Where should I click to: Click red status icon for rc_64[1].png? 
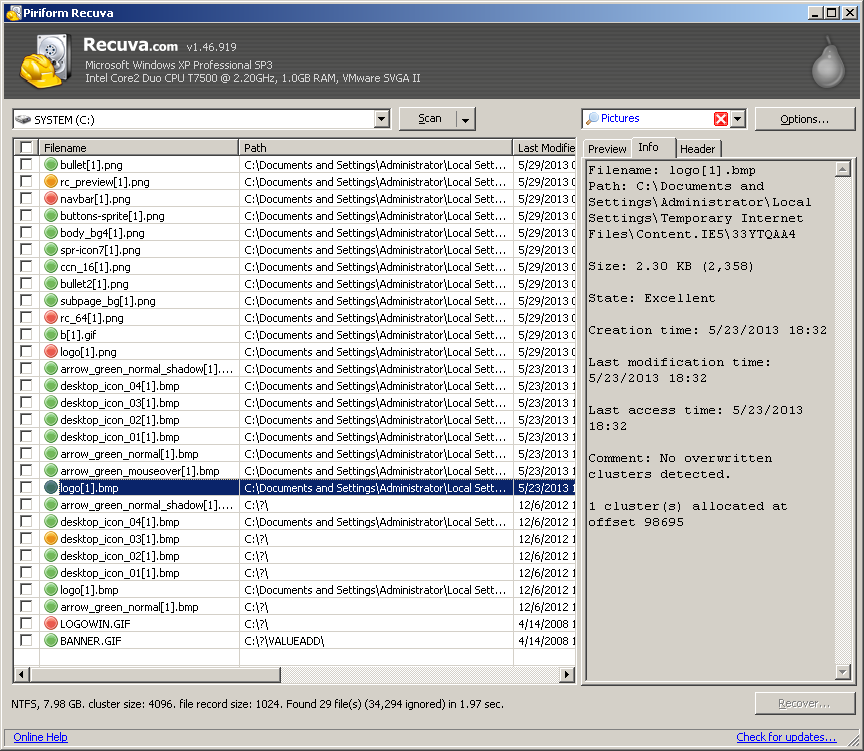pos(51,317)
